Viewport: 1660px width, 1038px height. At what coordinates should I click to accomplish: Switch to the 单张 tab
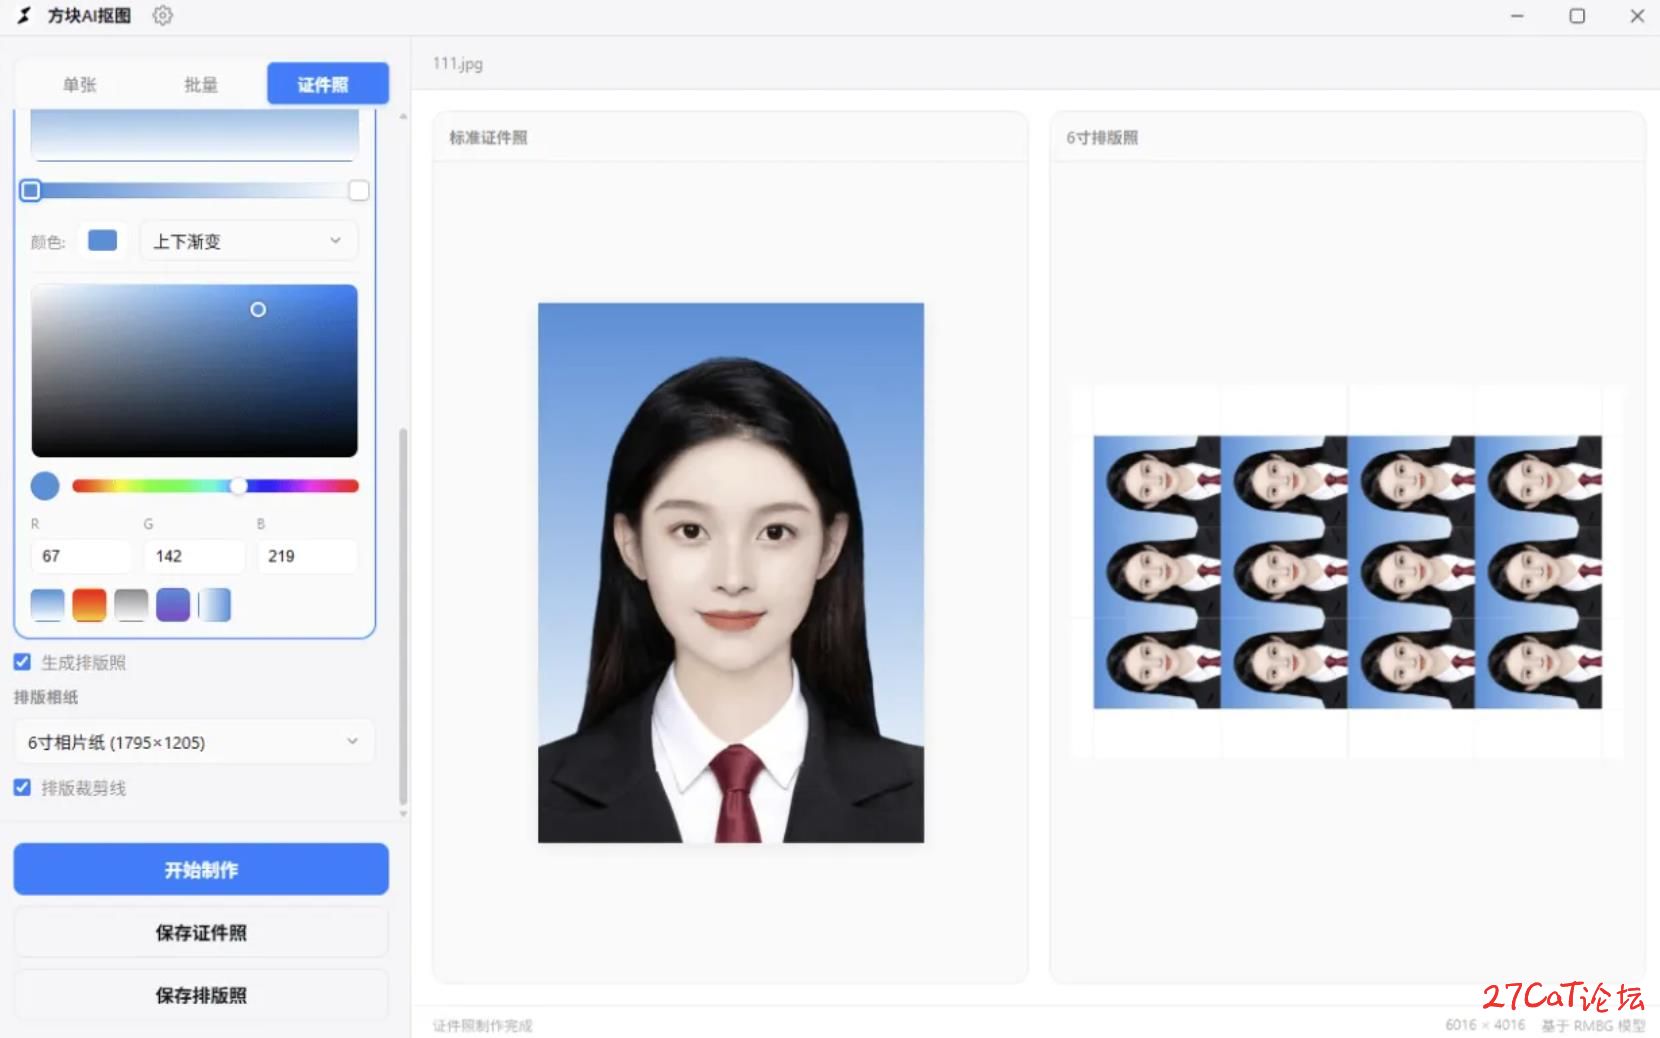80,84
